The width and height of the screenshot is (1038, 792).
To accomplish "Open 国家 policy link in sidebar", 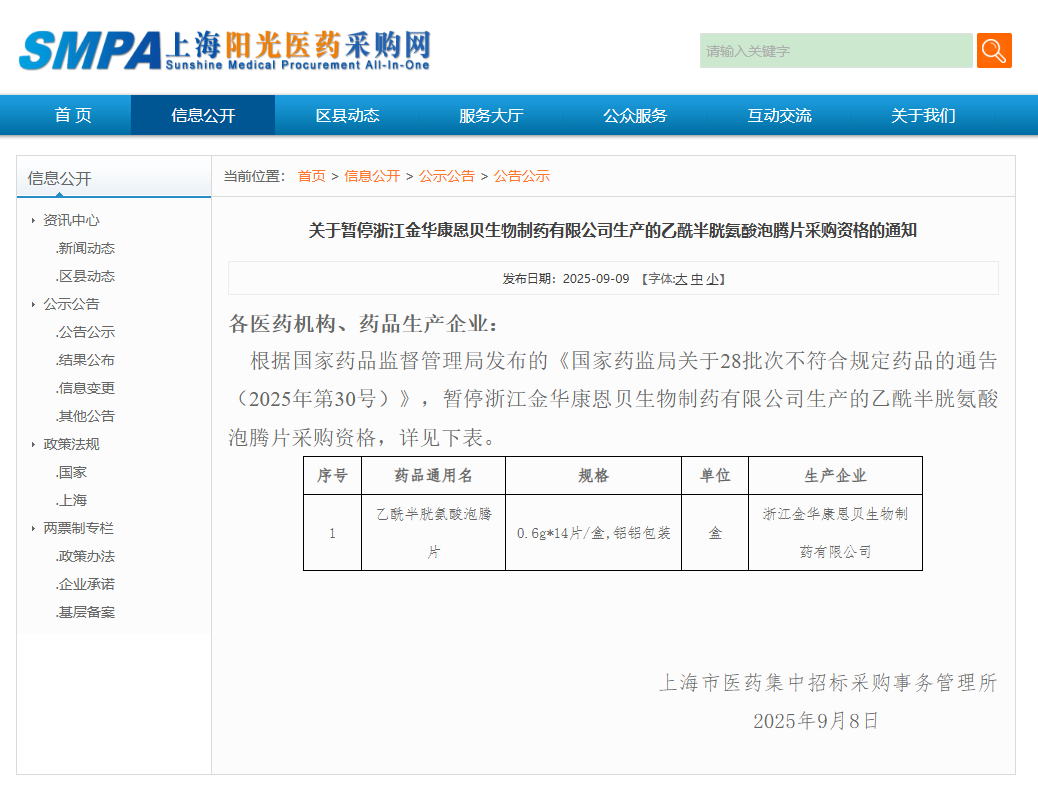I will pos(71,472).
